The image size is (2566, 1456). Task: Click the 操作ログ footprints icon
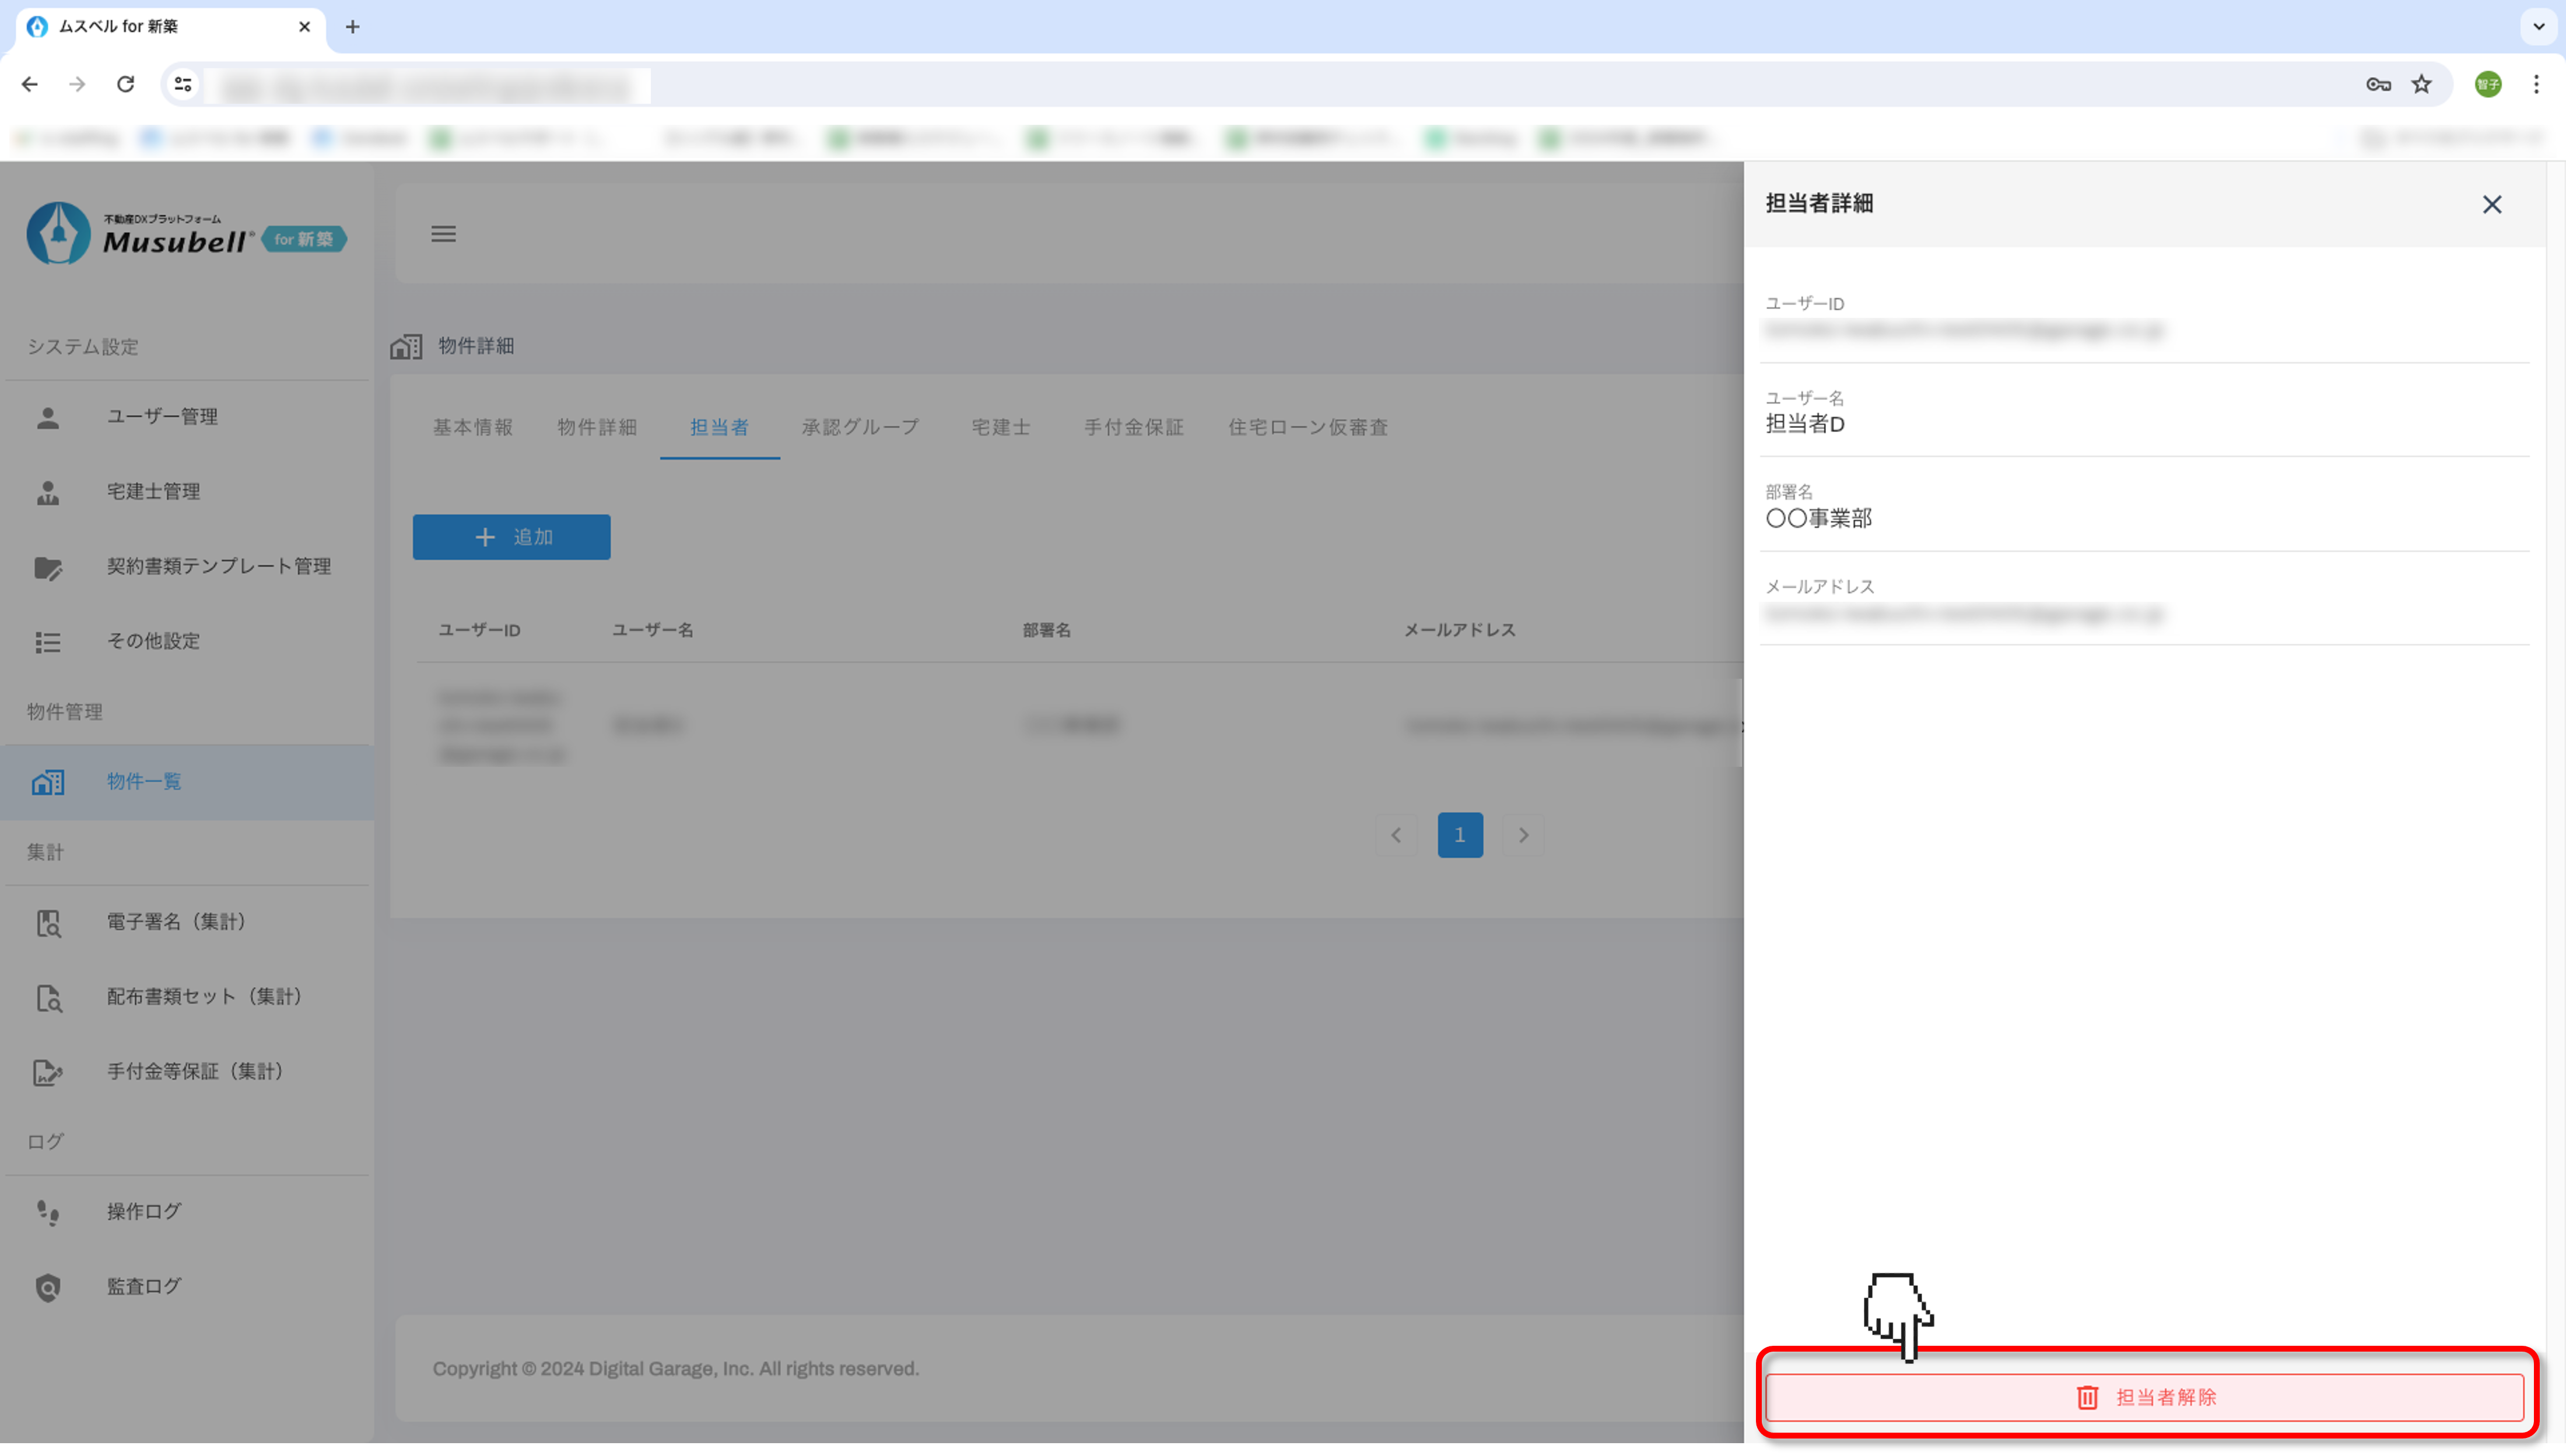(x=48, y=1212)
